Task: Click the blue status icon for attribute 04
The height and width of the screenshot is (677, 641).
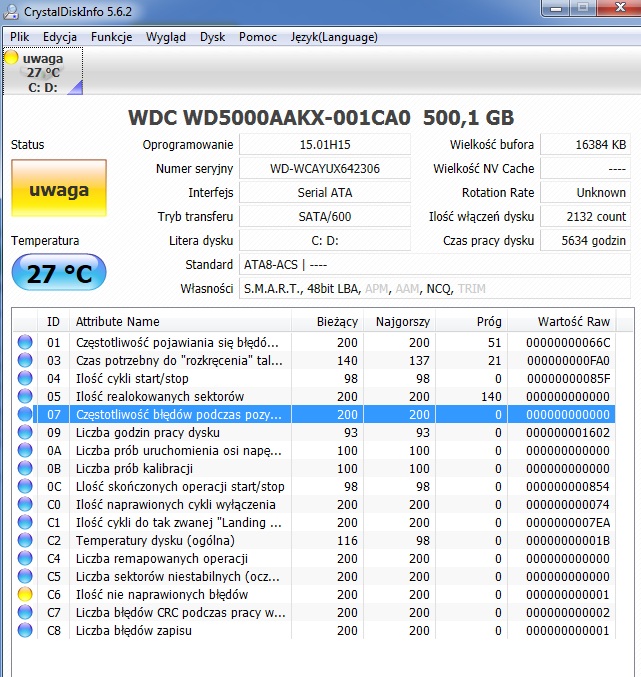Action: point(25,379)
